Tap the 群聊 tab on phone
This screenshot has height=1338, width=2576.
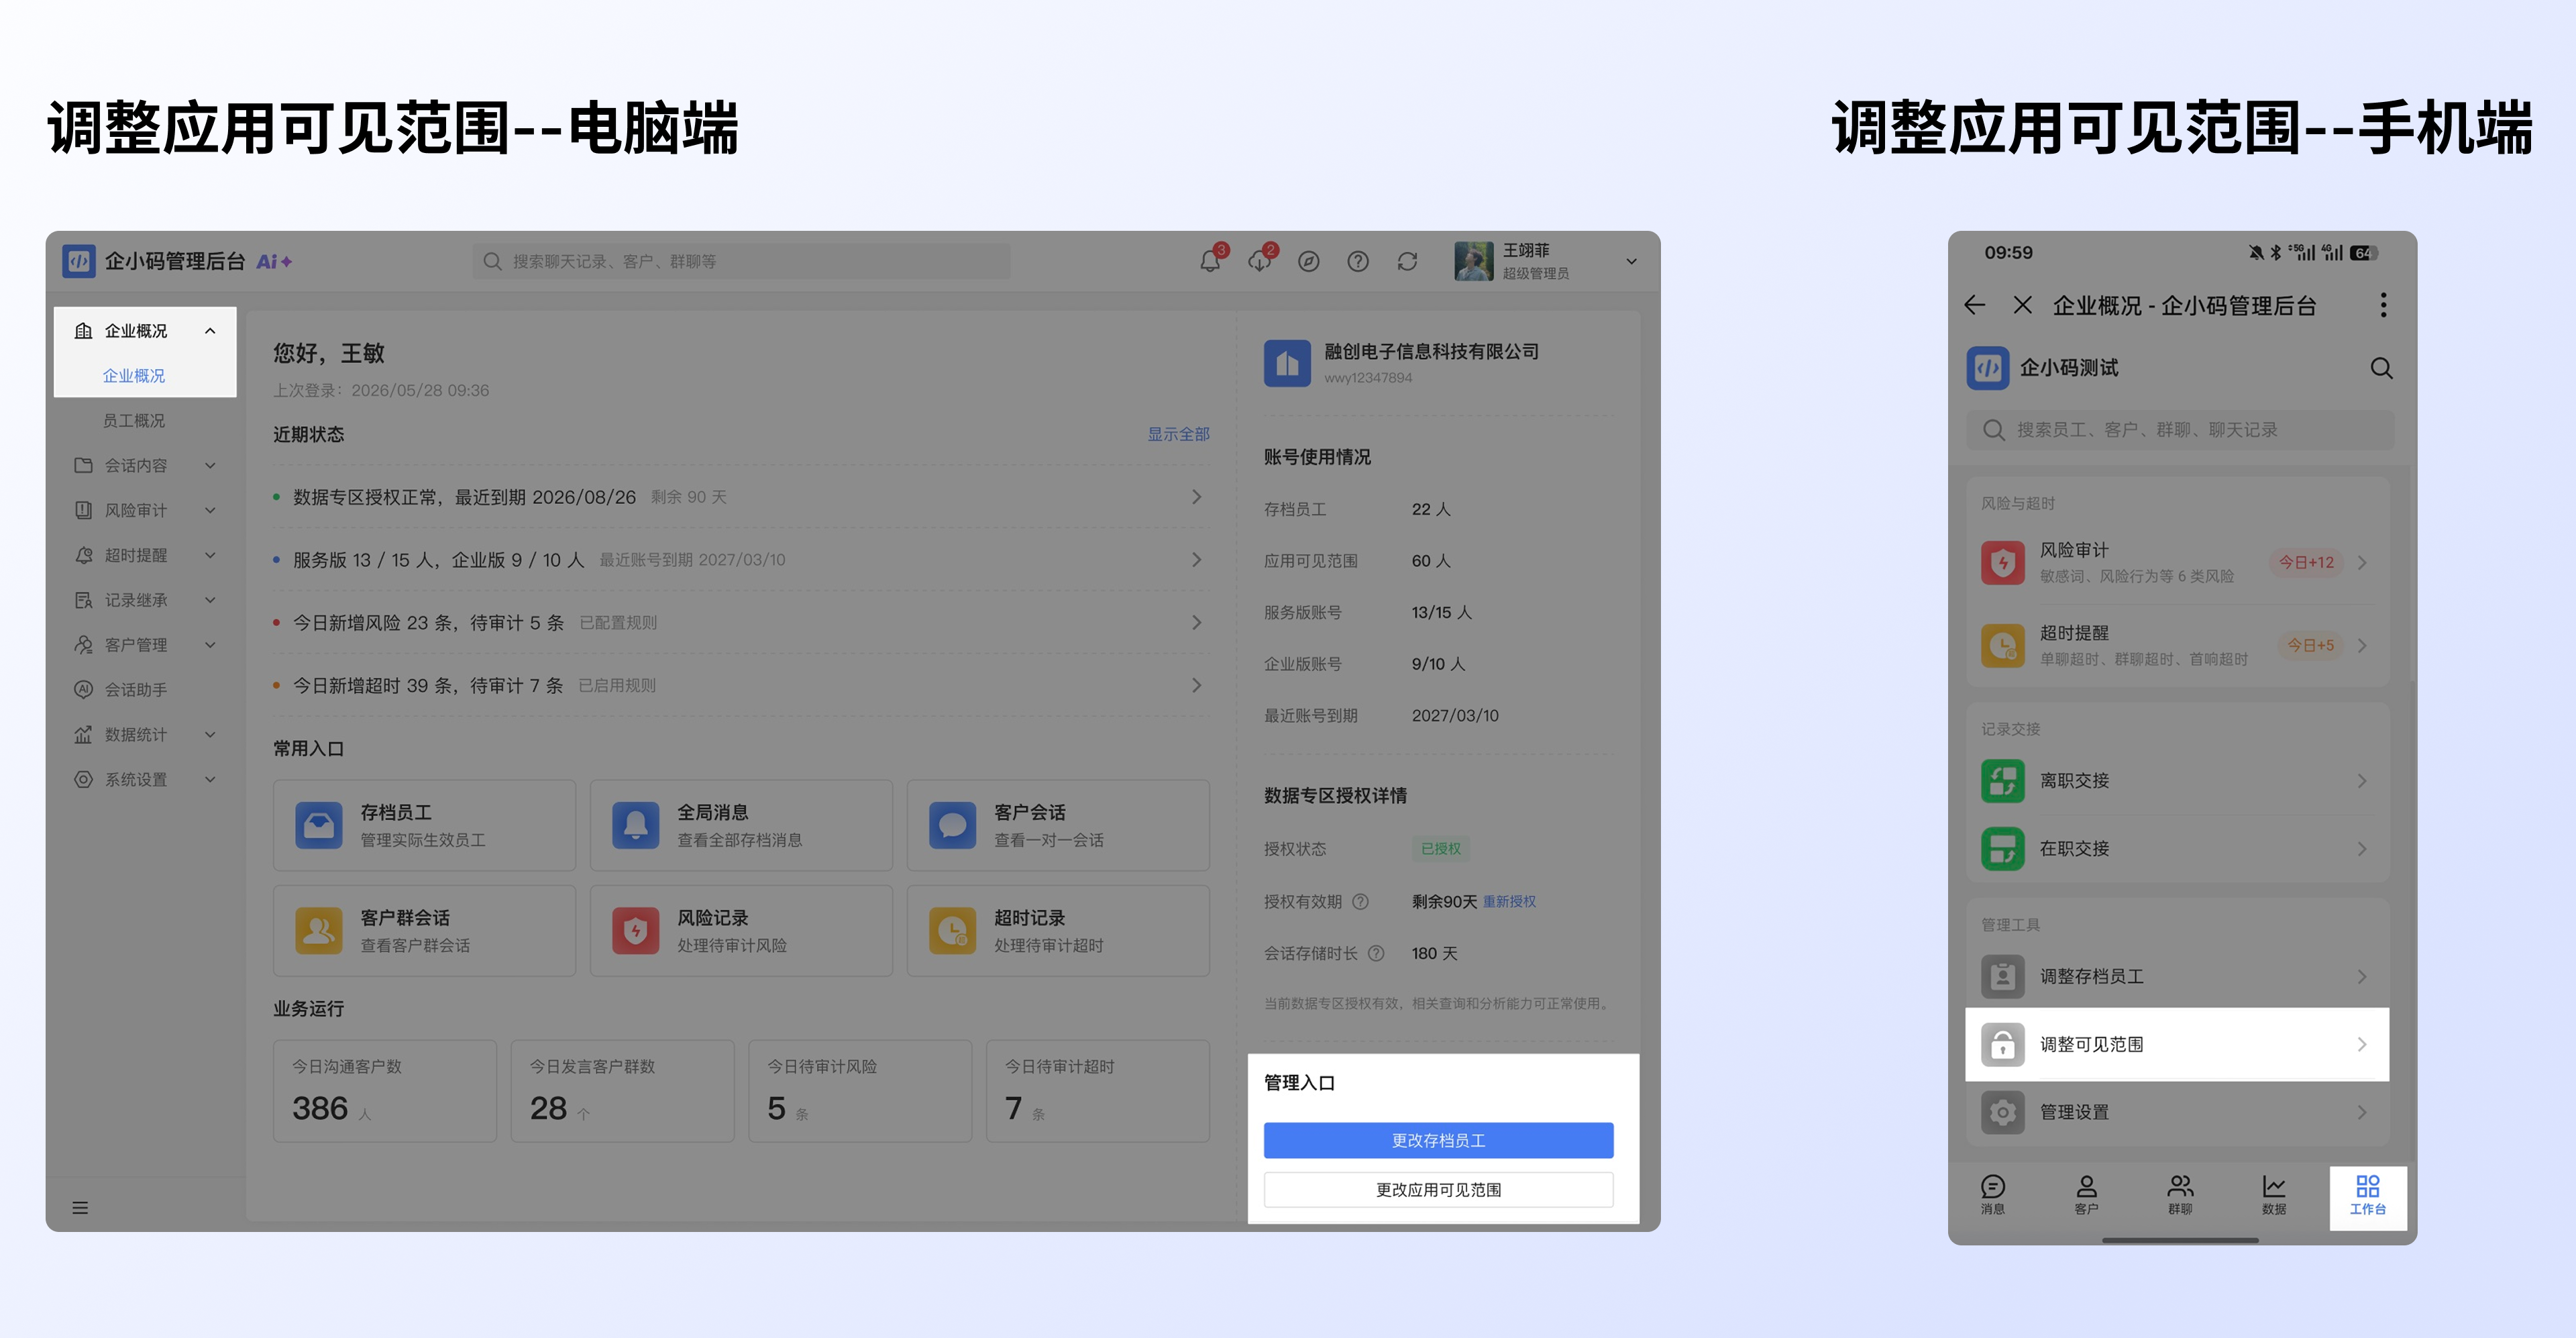pyautogui.click(x=2180, y=1195)
